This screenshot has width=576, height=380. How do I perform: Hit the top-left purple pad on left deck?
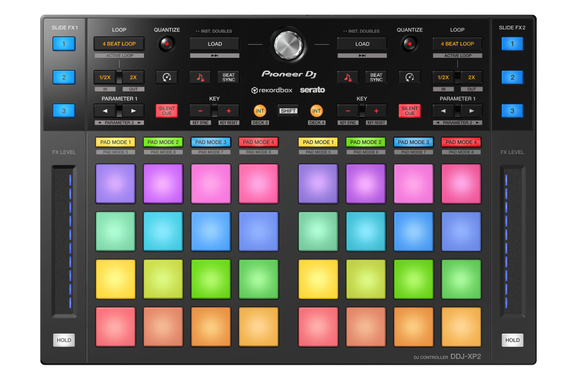tap(115, 183)
